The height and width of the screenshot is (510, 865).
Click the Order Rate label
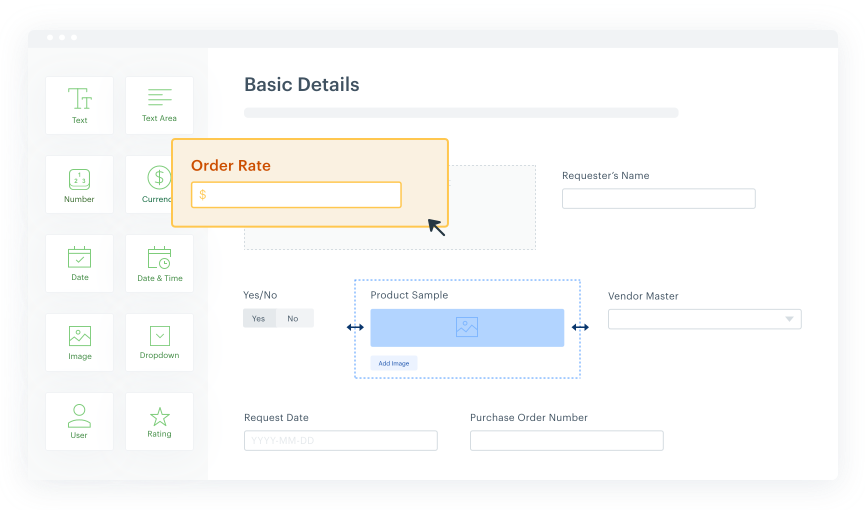coord(231,166)
